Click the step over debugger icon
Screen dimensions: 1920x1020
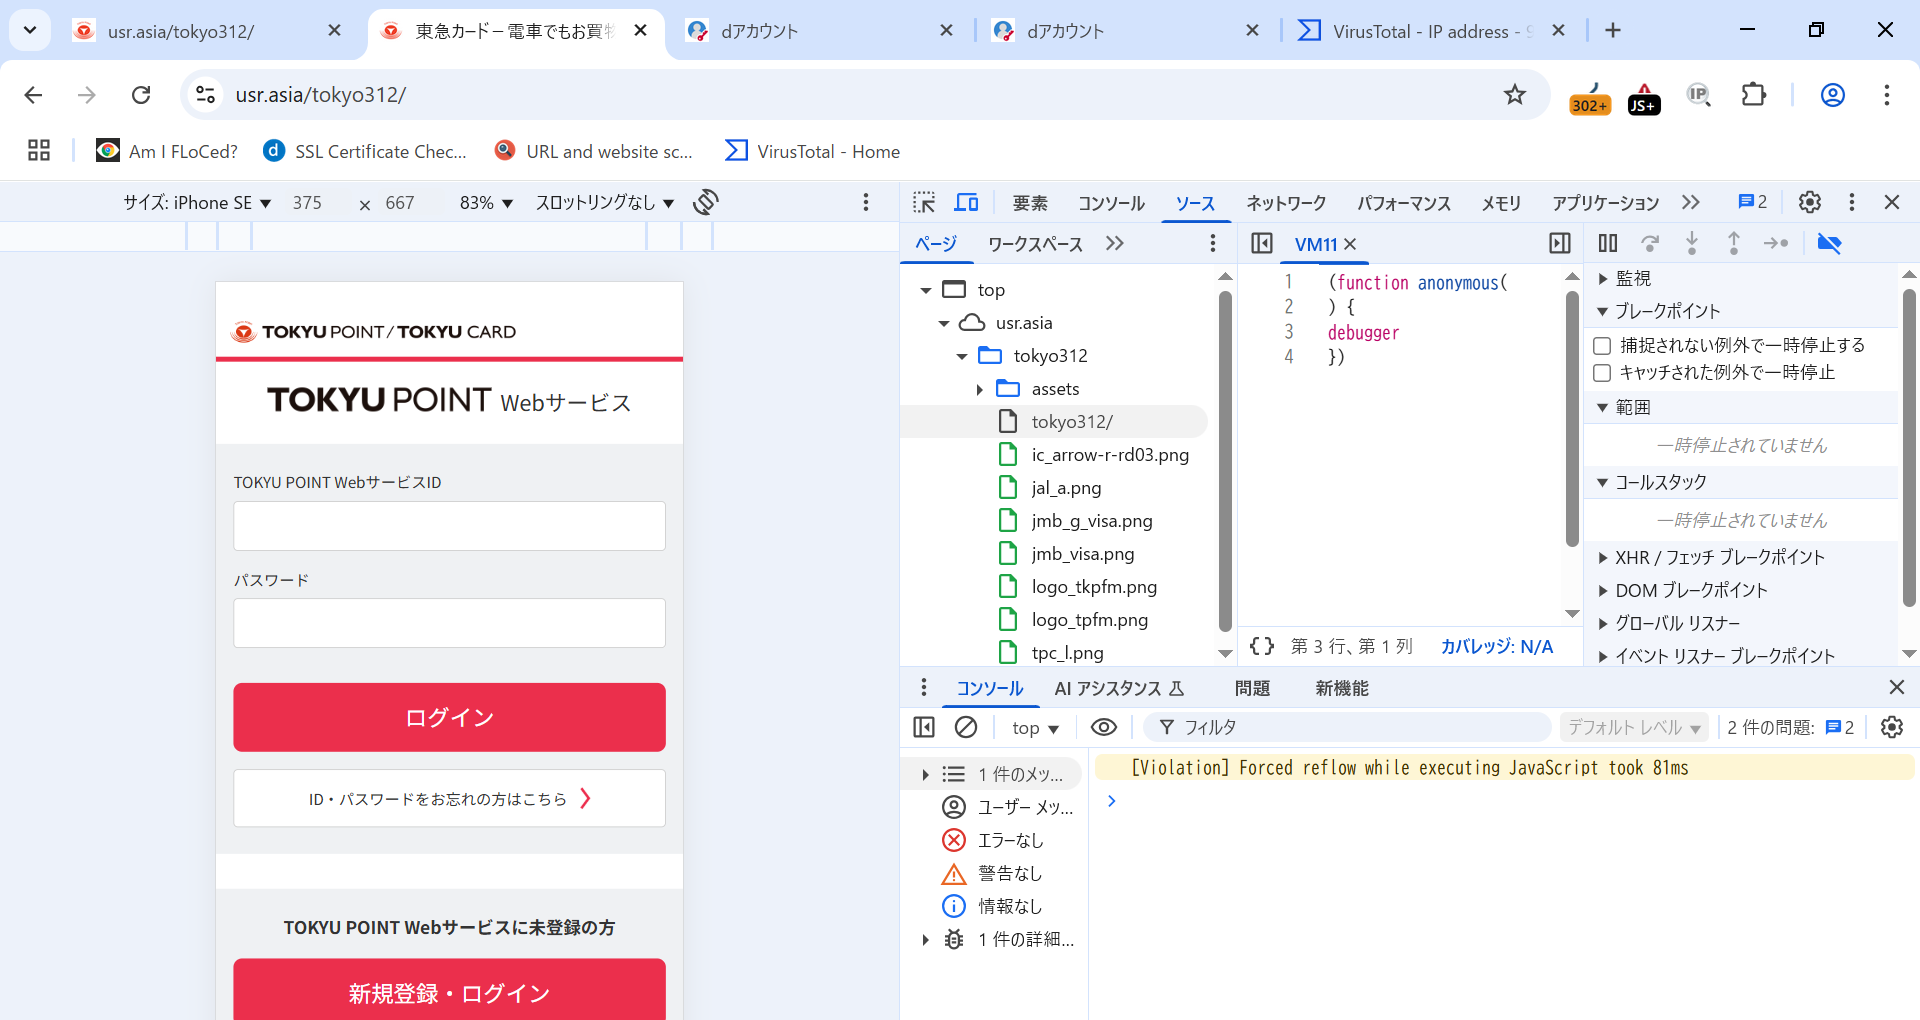(x=1650, y=243)
